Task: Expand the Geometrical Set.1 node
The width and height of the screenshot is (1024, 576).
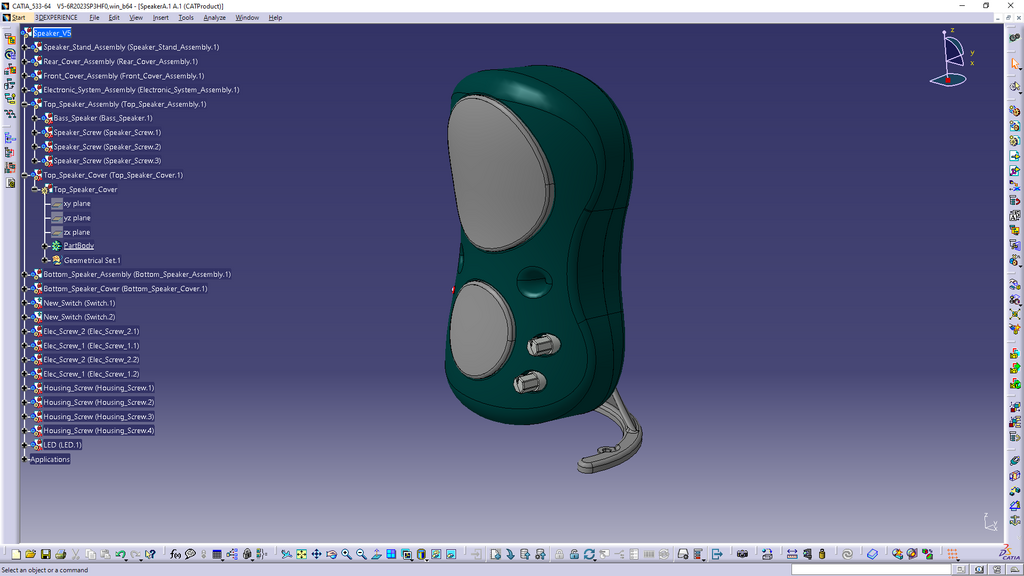Action: point(45,260)
